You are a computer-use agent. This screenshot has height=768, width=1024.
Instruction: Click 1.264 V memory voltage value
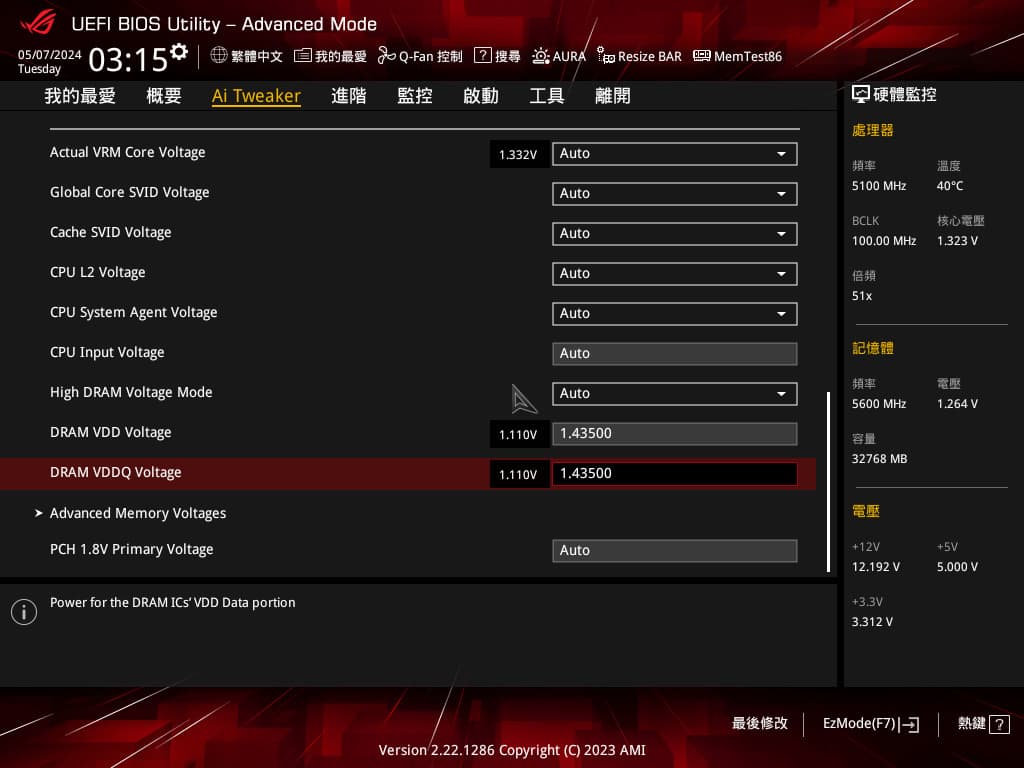point(957,404)
